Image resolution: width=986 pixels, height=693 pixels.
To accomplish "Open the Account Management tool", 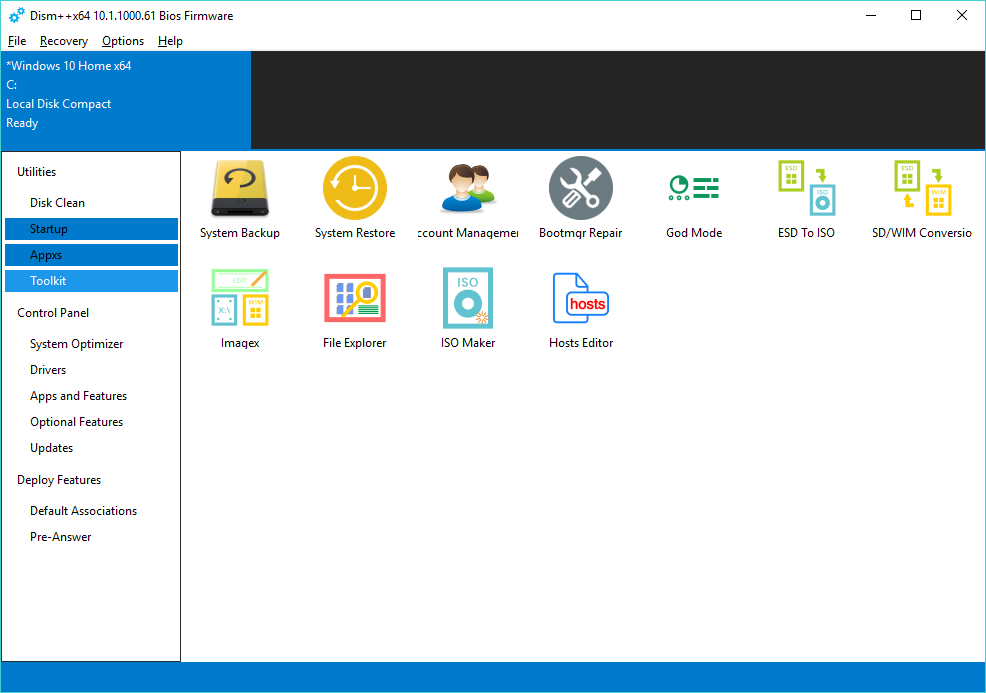I will pyautogui.click(x=468, y=199).
